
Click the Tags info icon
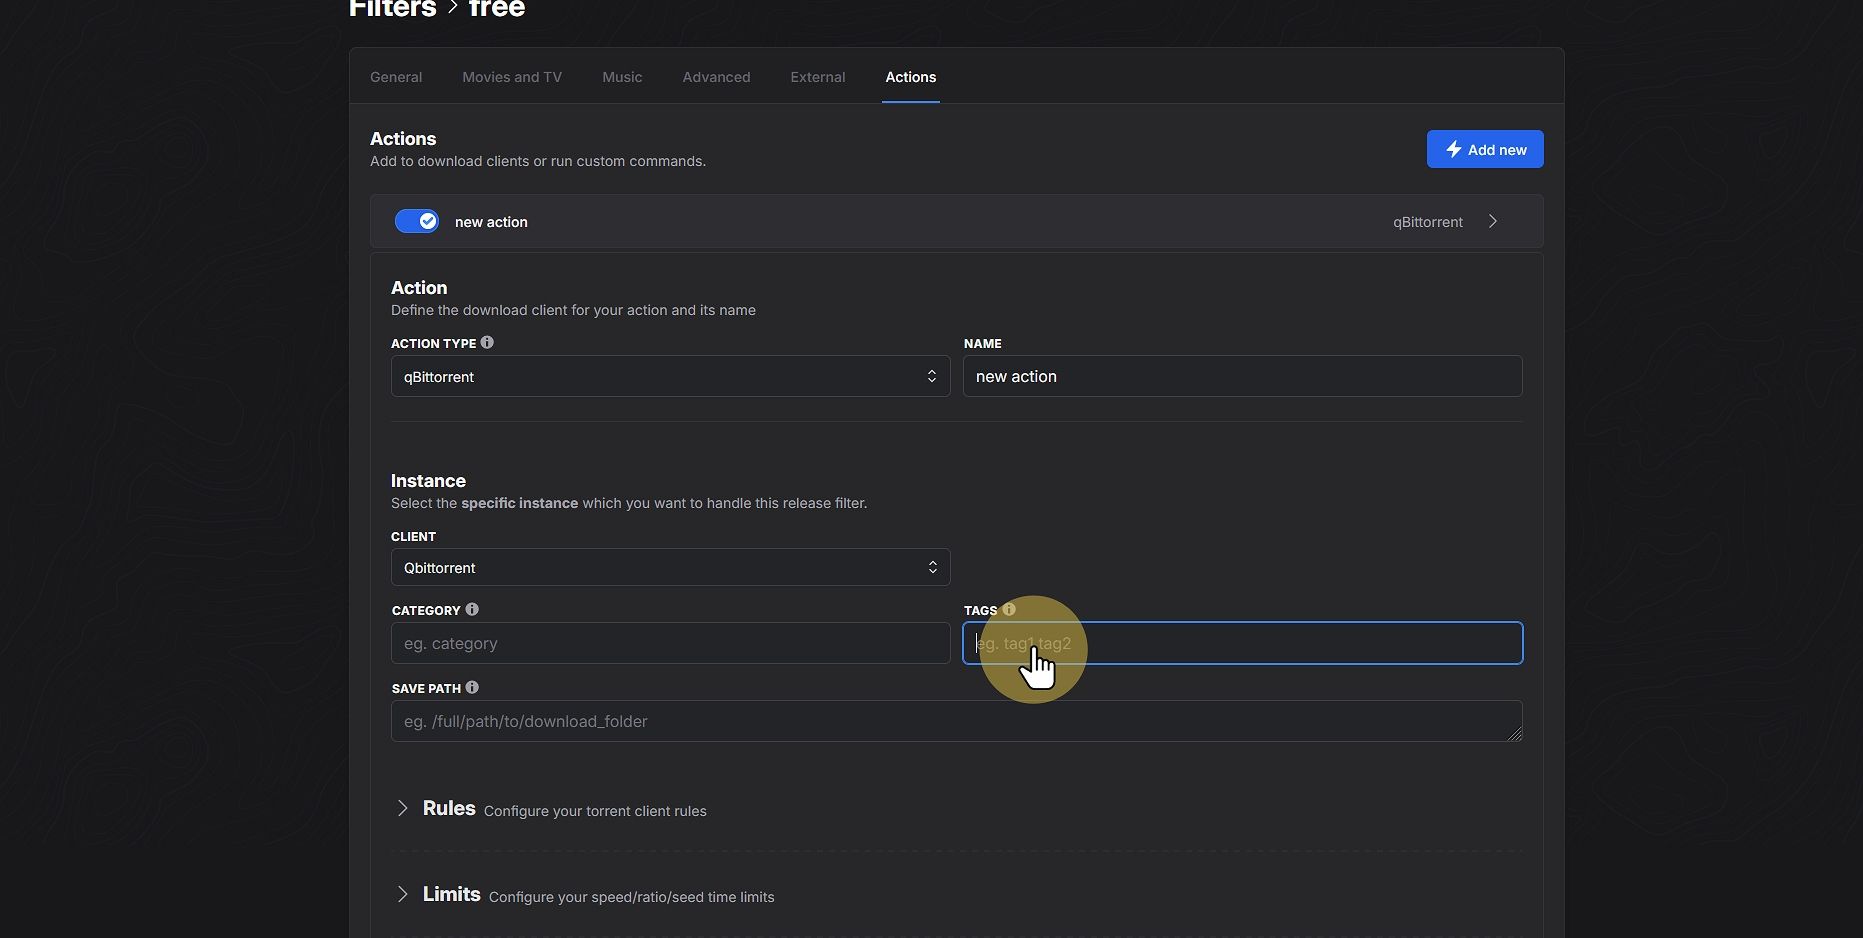1009,609
